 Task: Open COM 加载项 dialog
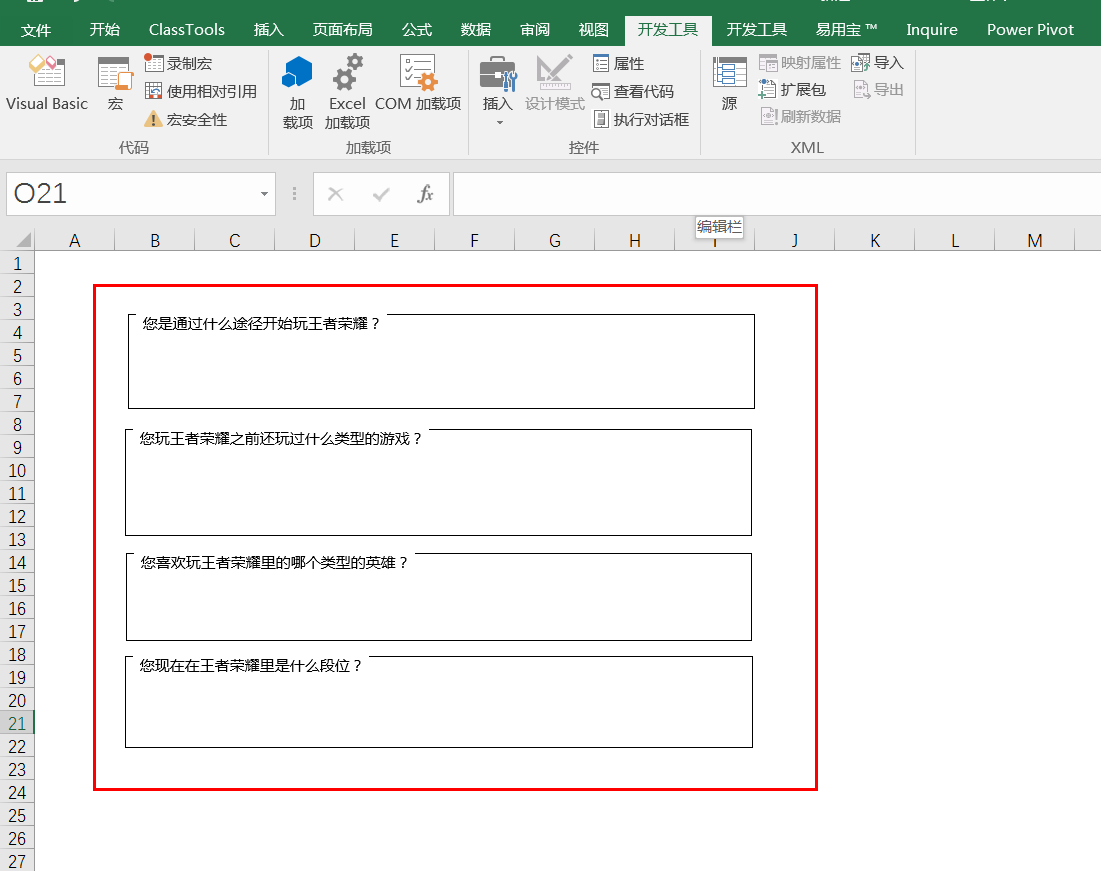tap(418, 83)
